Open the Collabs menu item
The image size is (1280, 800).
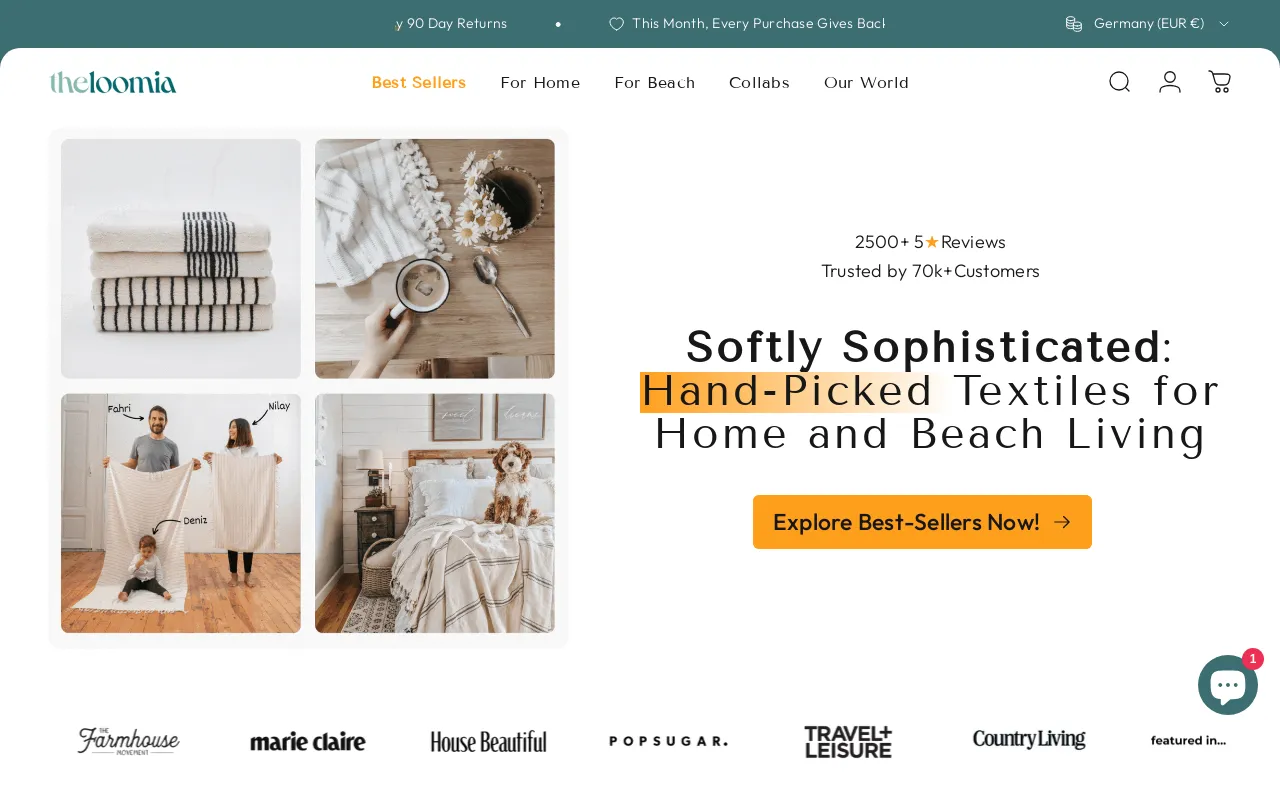[759, 82]
